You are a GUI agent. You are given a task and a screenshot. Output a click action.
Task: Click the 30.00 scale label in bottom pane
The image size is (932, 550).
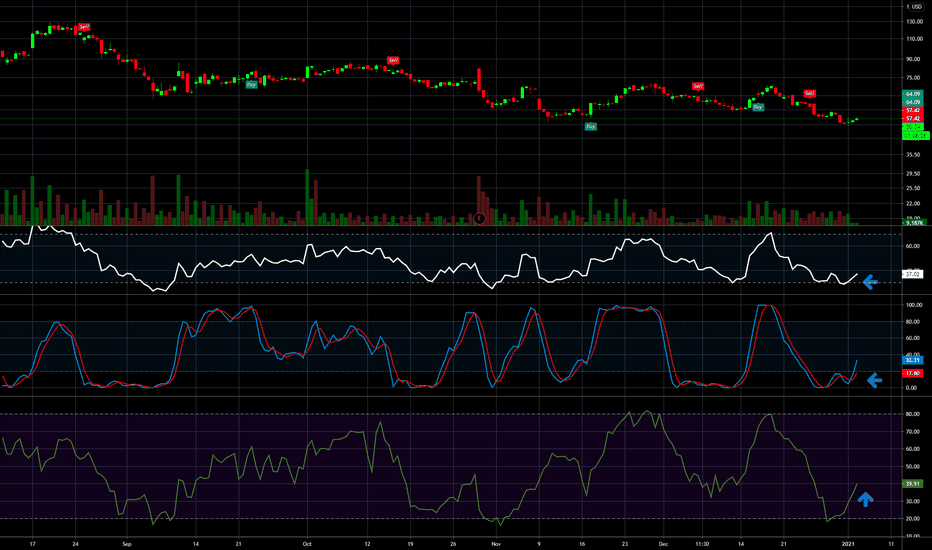[913, 501]
